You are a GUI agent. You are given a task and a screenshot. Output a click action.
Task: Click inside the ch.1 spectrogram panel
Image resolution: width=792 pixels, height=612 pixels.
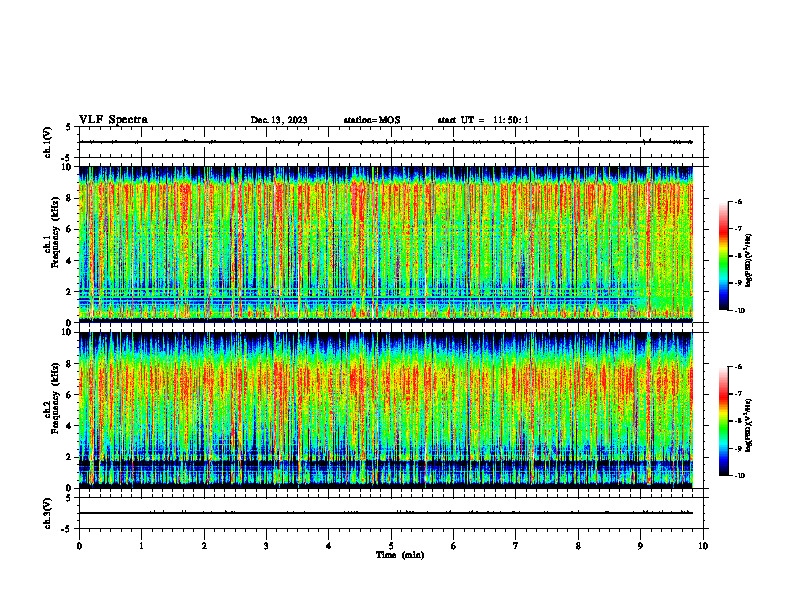click(386, 244)
